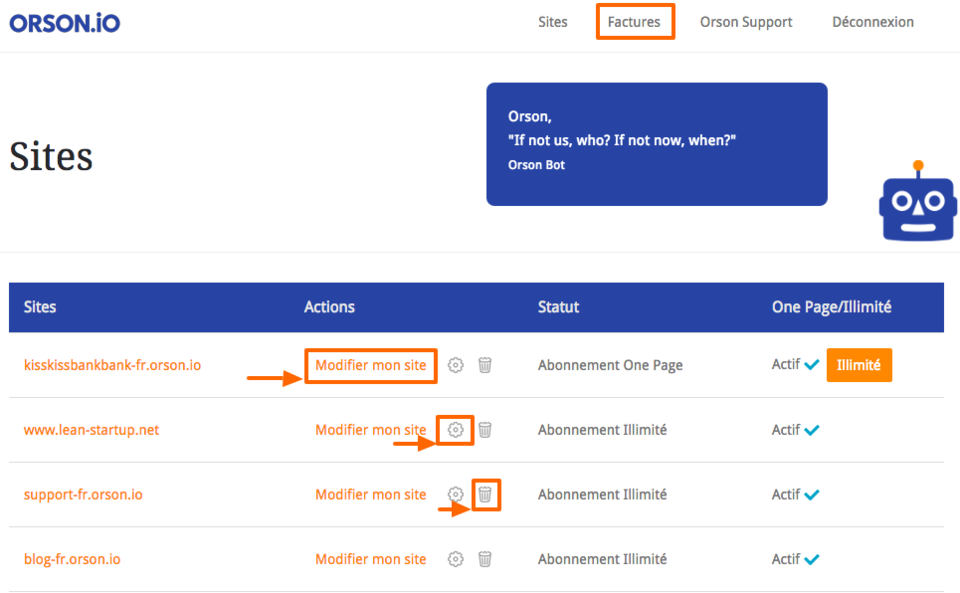Go to the Factures page
This screenshot has height=593, width=960.
pos(634,22)
